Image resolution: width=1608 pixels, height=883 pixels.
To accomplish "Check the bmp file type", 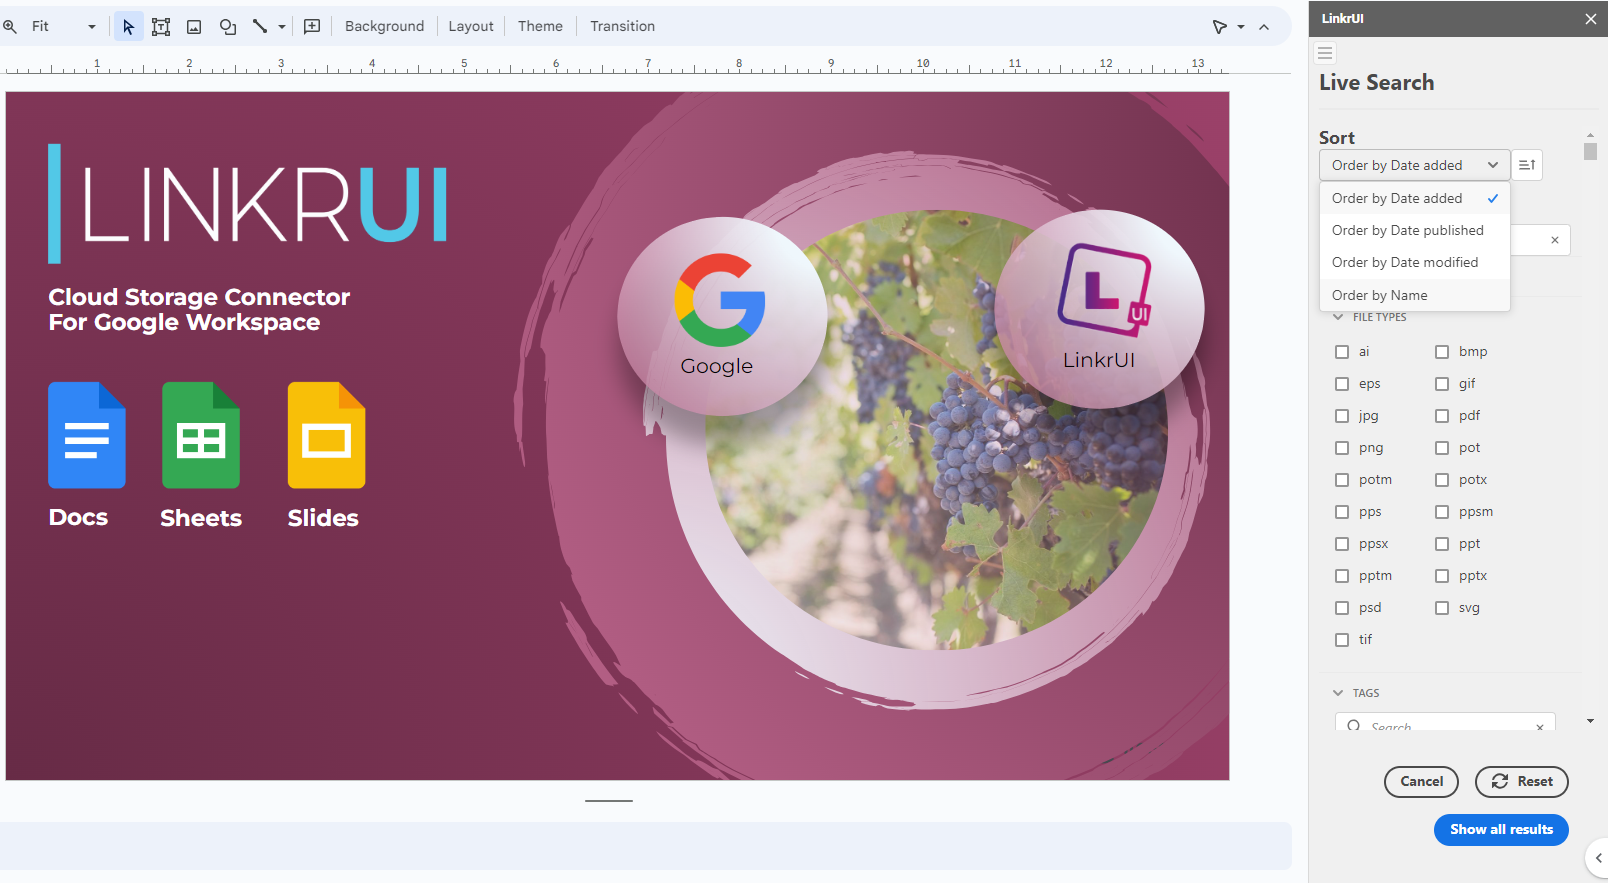I will [x=1442, y=352].
